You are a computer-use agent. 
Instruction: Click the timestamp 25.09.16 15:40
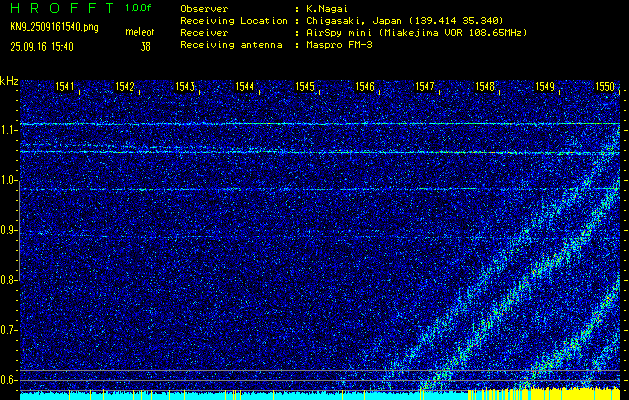click(x=42, y=47)
